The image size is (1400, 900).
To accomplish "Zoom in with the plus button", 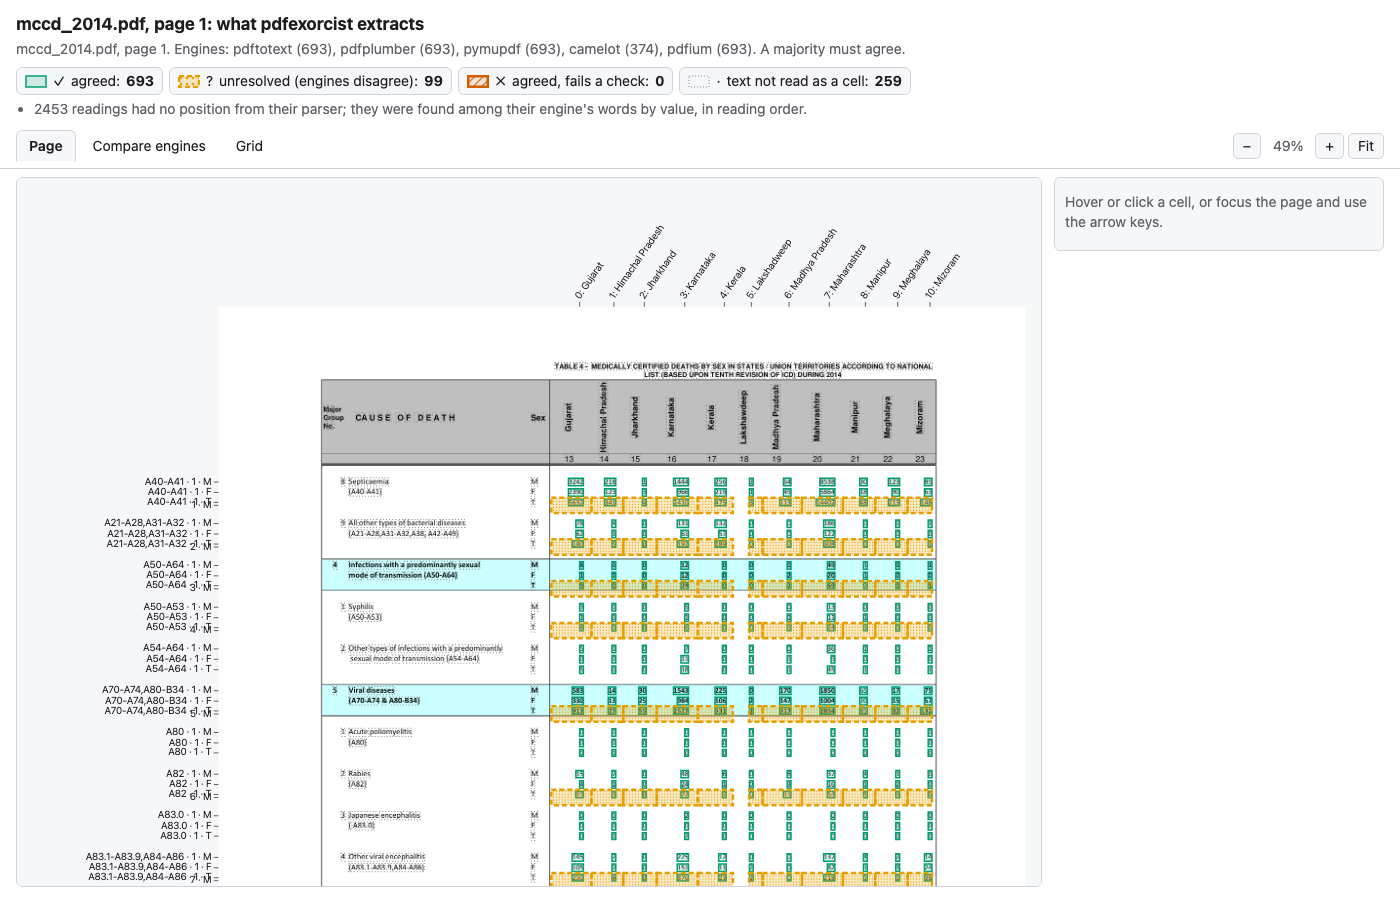I will pos(1329,146).
